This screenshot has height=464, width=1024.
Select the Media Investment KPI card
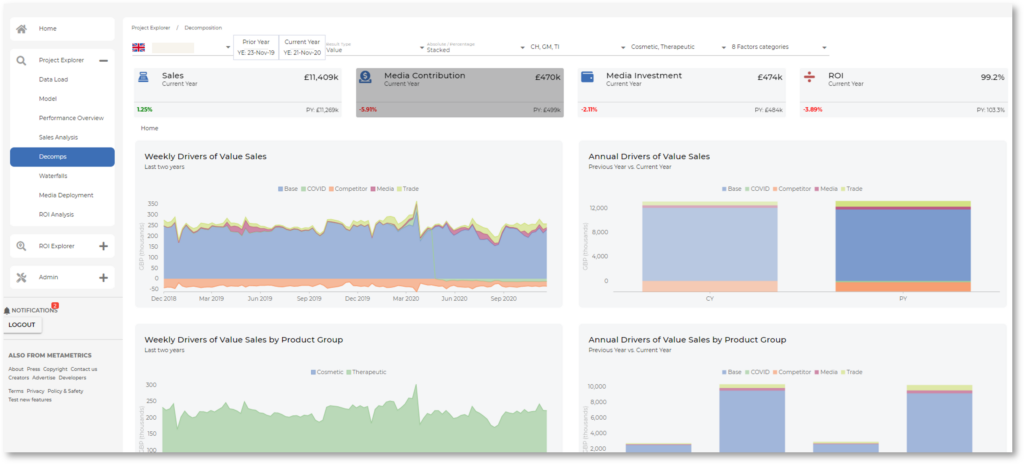pos(682,93)
